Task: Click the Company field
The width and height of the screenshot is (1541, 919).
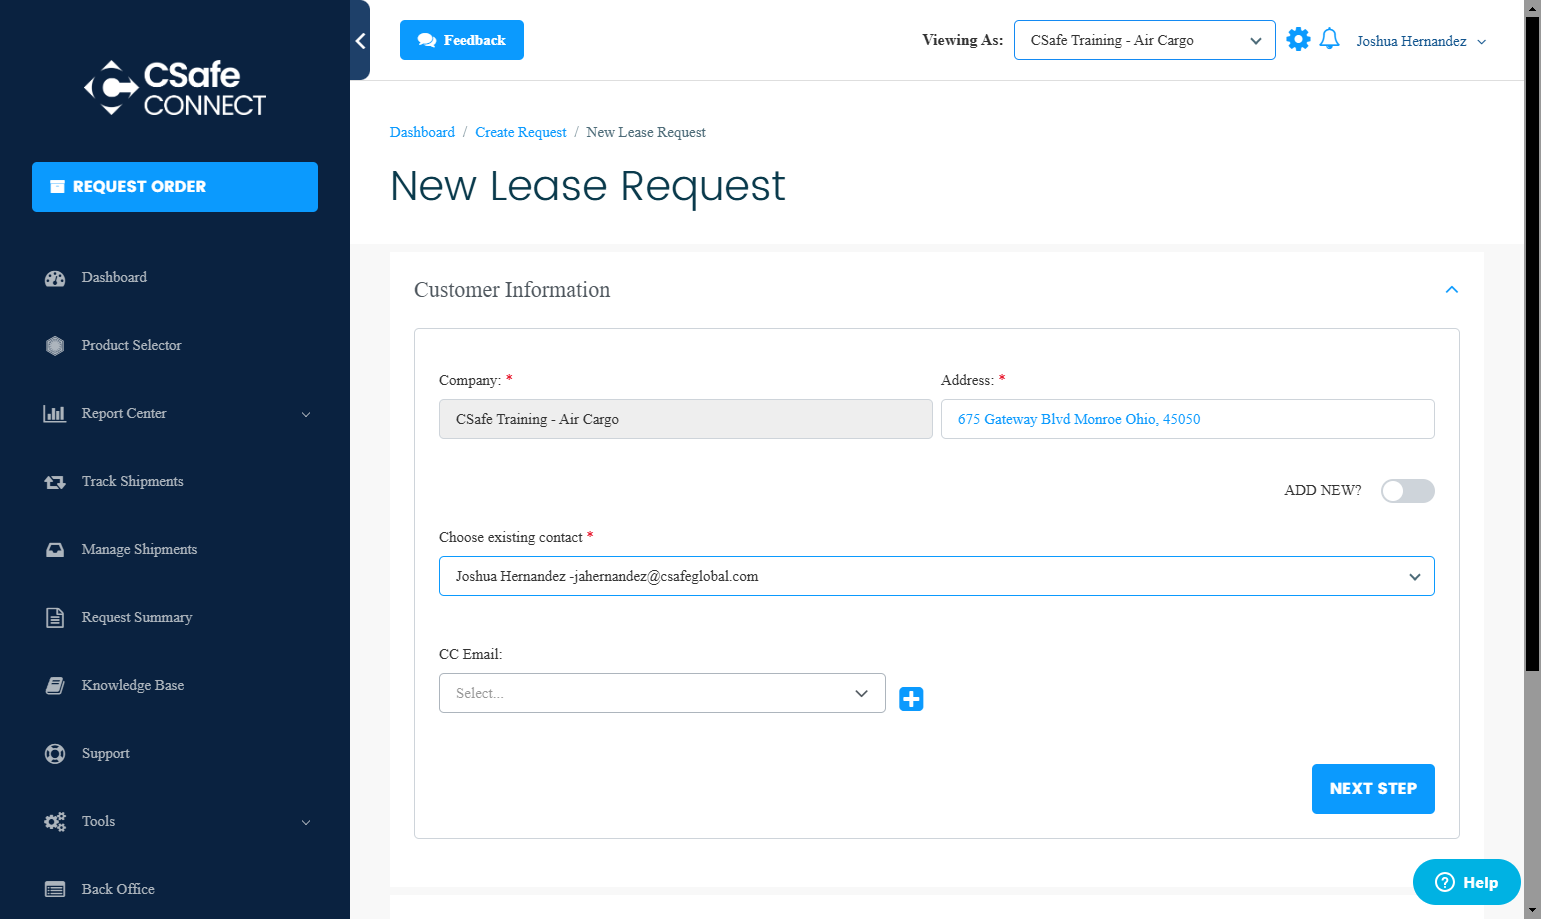Action: click(x=686, y=419)
